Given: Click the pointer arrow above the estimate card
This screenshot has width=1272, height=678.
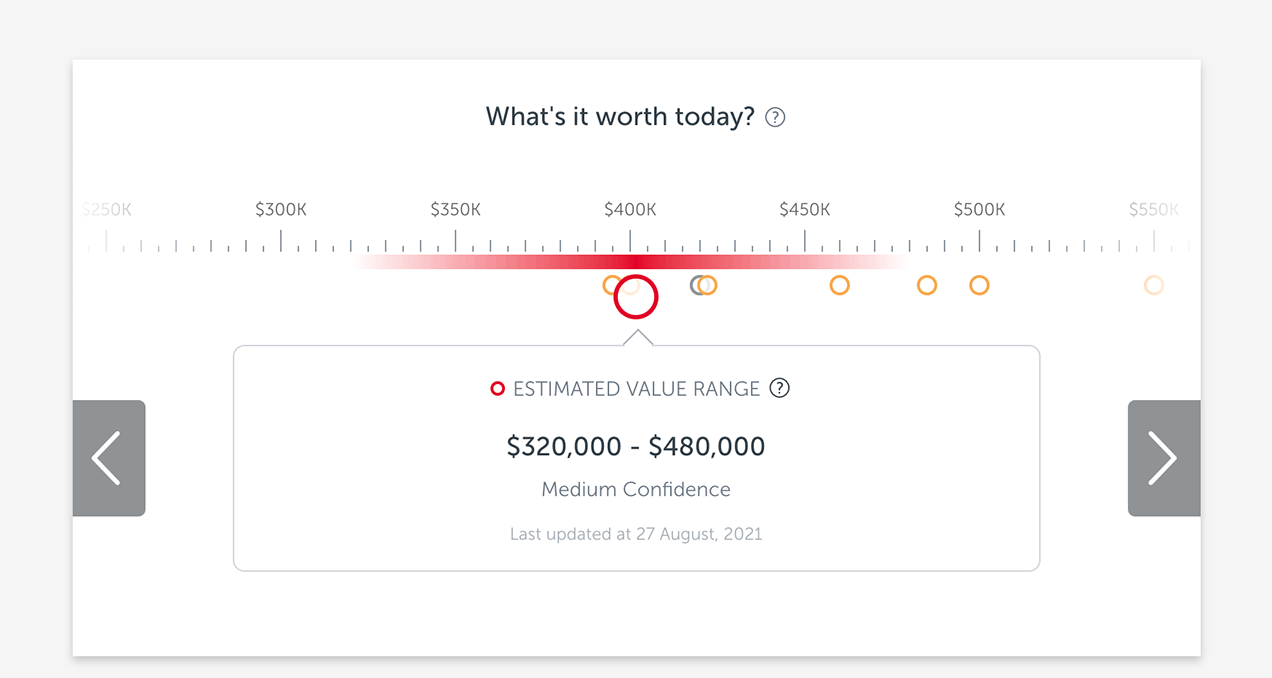Looking at the screenshot, I should coord(636,338).
